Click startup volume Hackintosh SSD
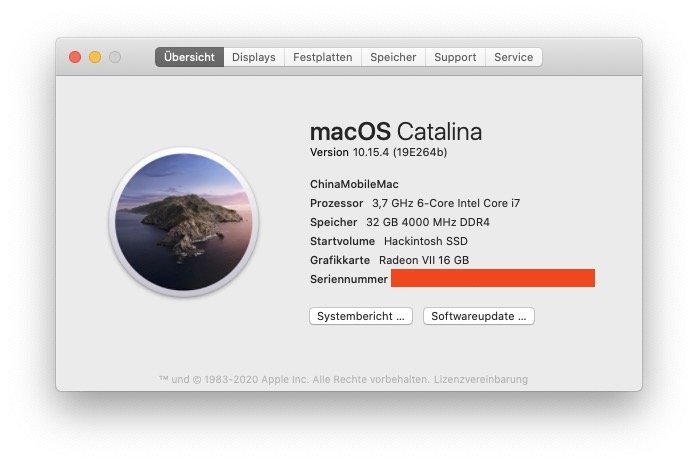Image resolution: width=698 pixels, height=465 pixels. [426, 241]
